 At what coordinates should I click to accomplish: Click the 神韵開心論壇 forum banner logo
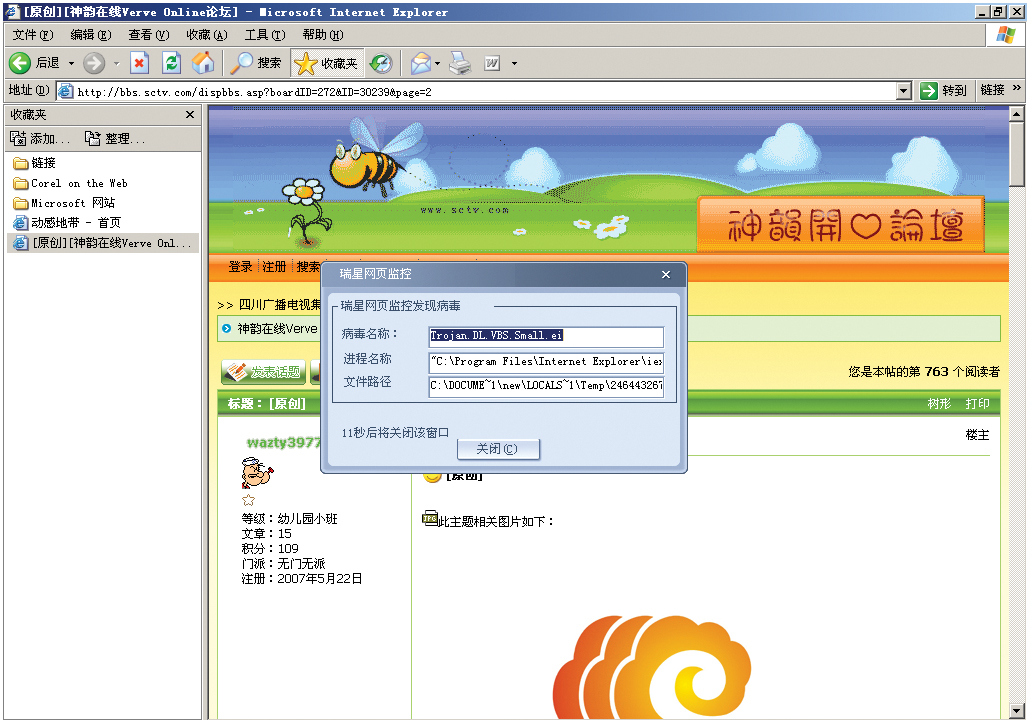[841, 224]
